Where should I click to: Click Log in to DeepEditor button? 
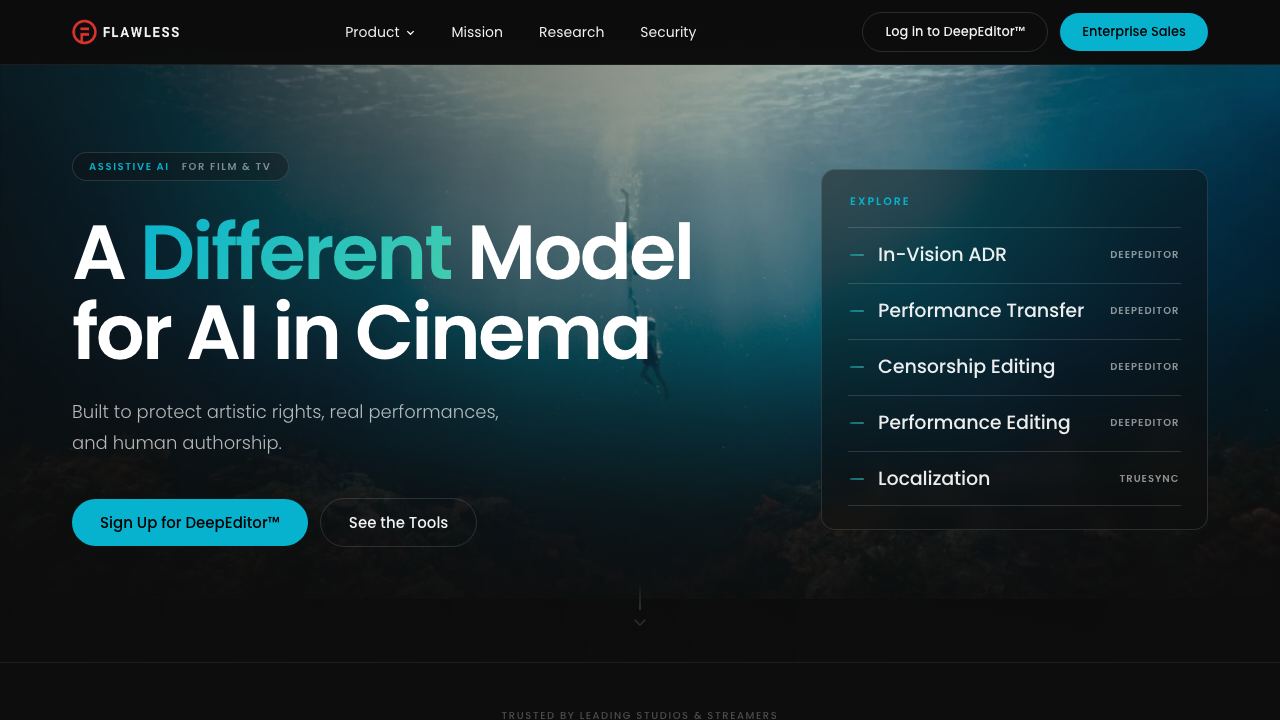[x=955, y=32]
